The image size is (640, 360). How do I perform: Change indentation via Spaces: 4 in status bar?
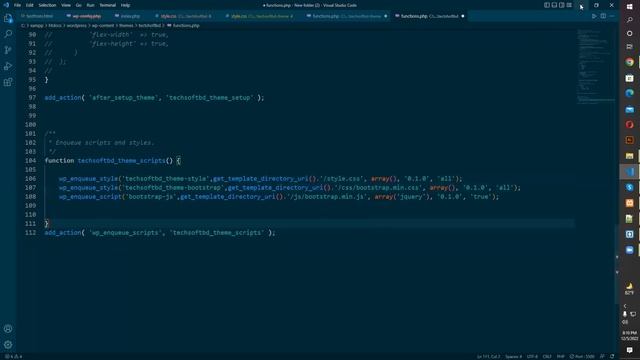click(513, 357)
